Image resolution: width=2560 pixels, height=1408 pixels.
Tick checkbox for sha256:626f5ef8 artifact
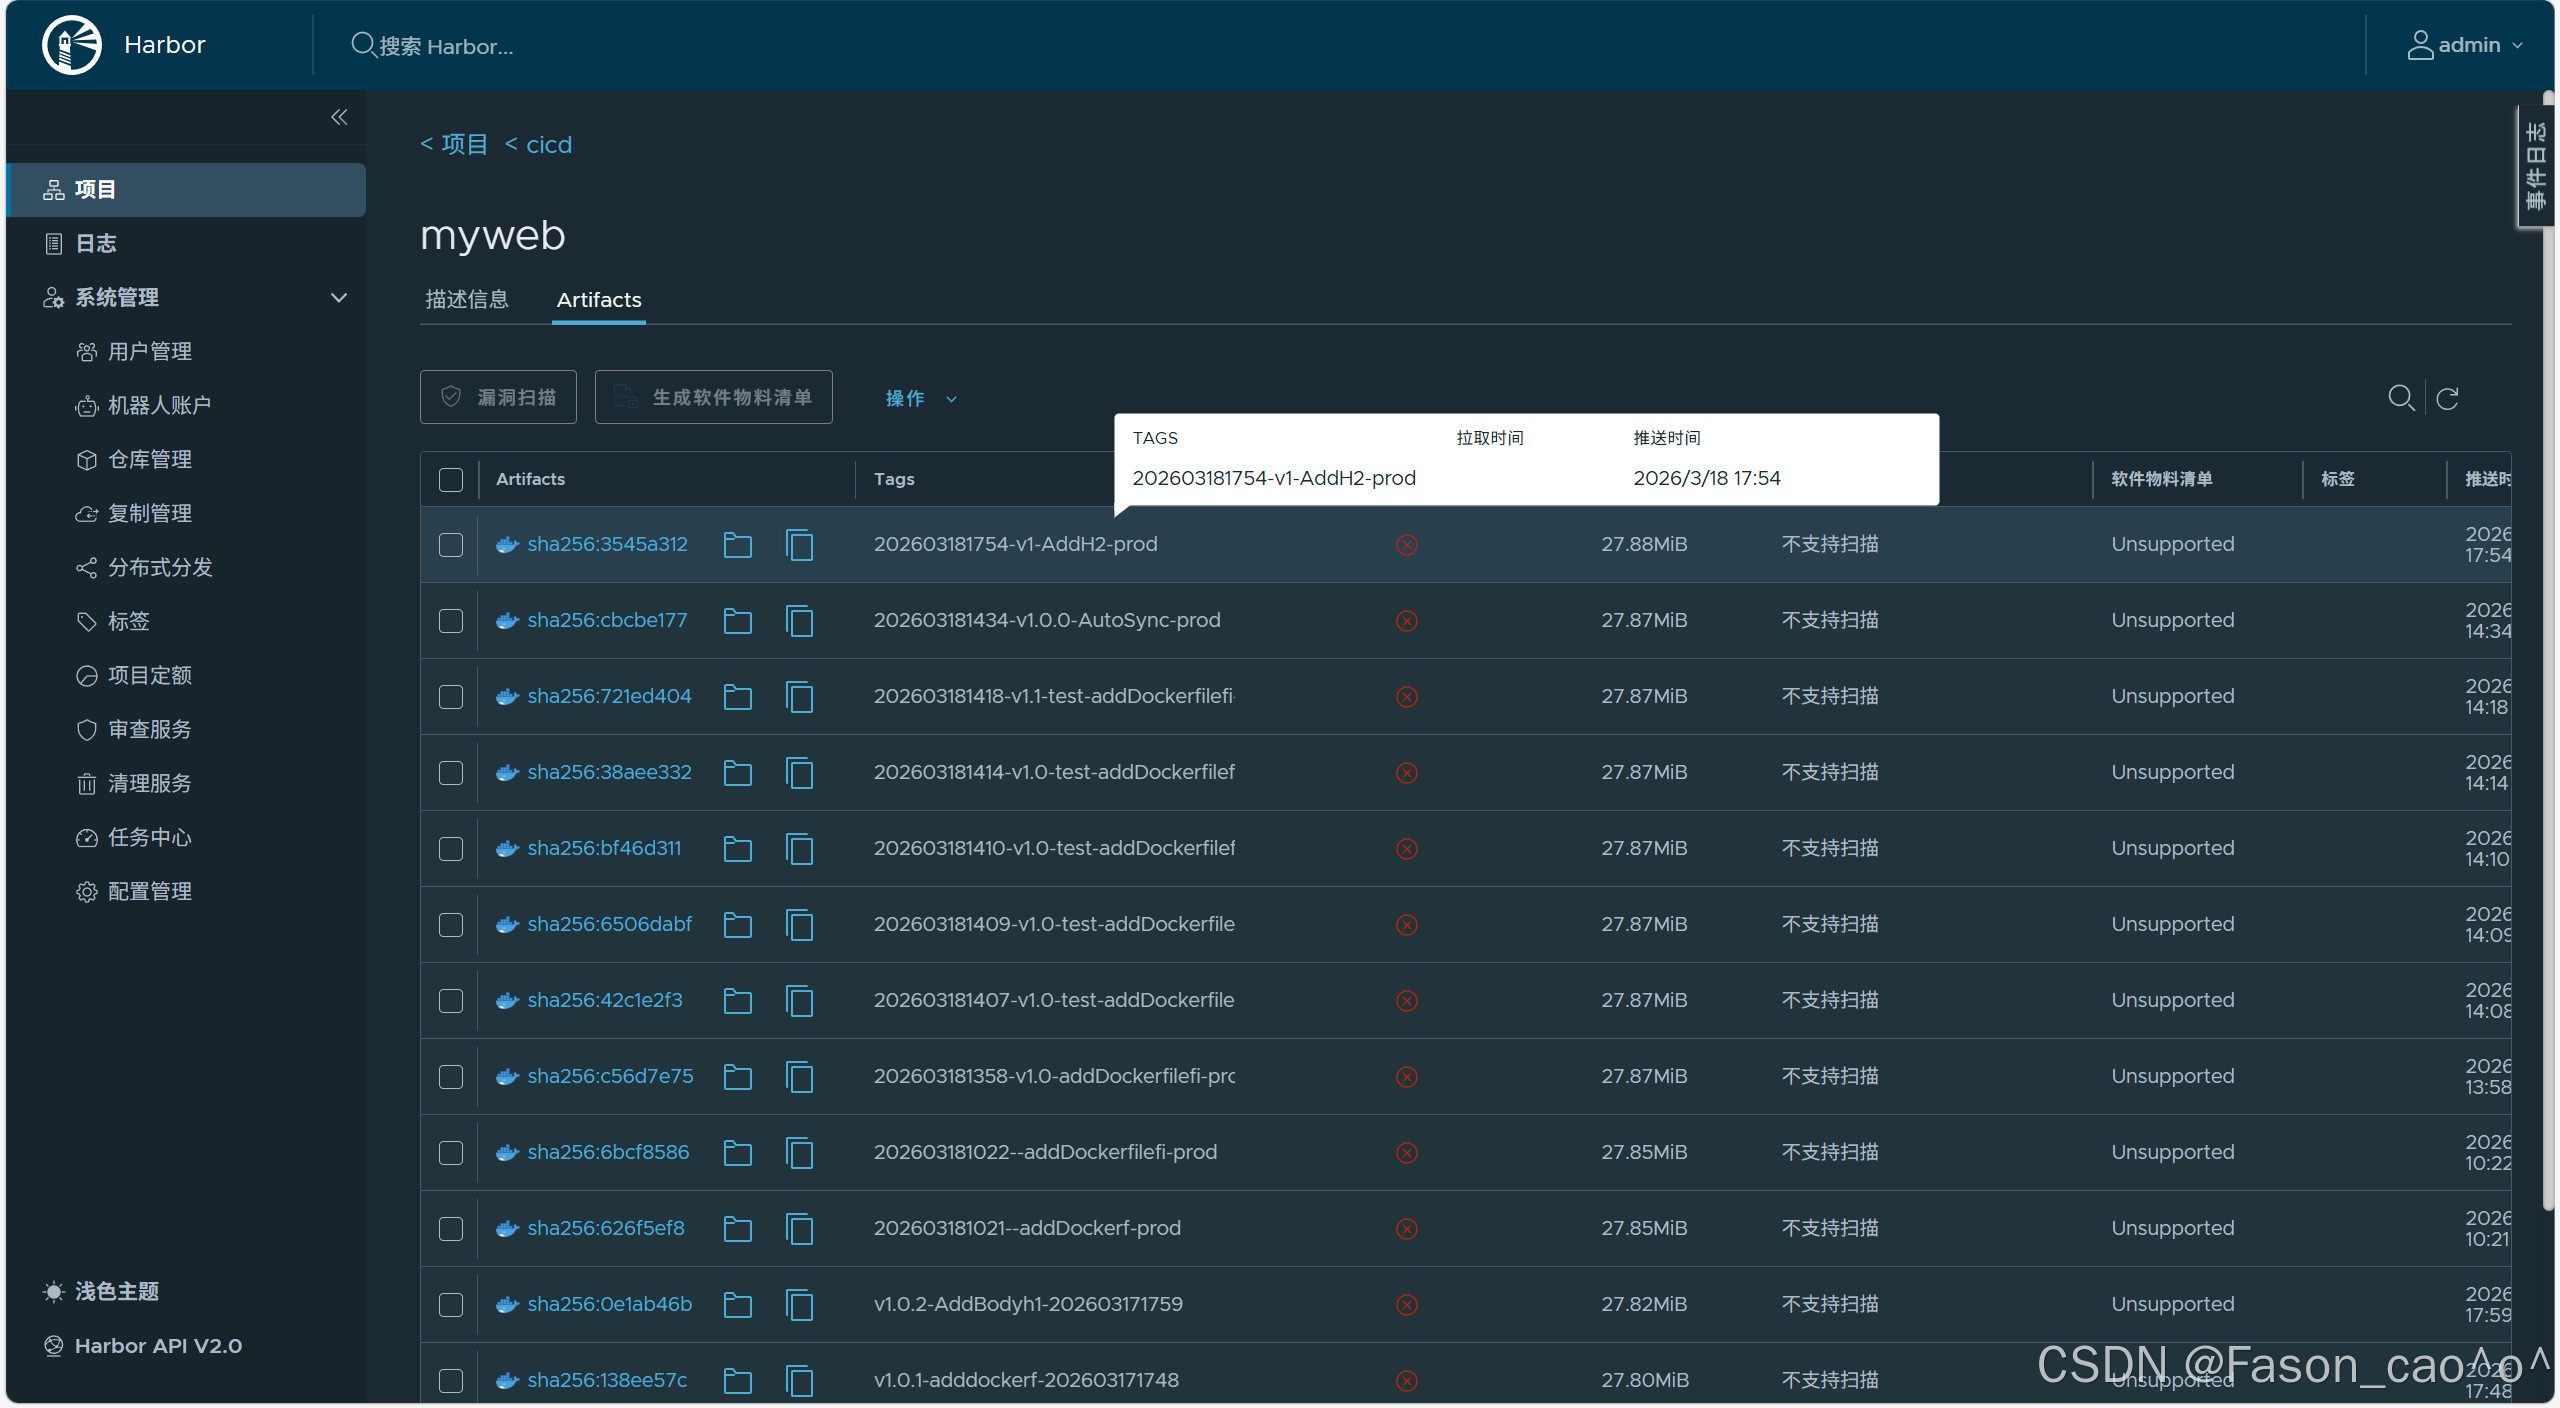tap(451, 1229)
